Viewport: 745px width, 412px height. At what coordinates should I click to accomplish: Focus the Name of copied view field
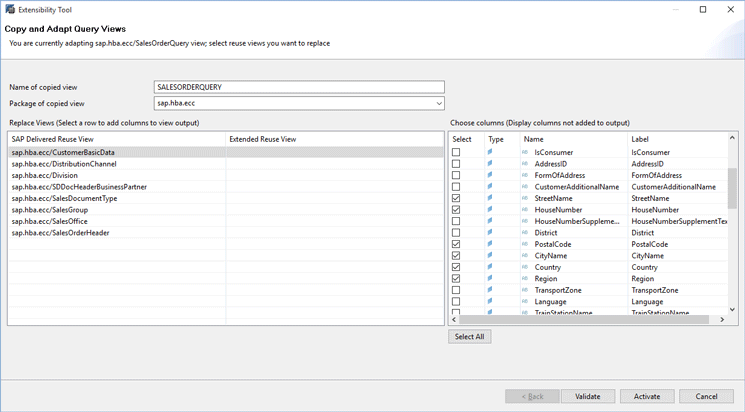pos(298,87)
